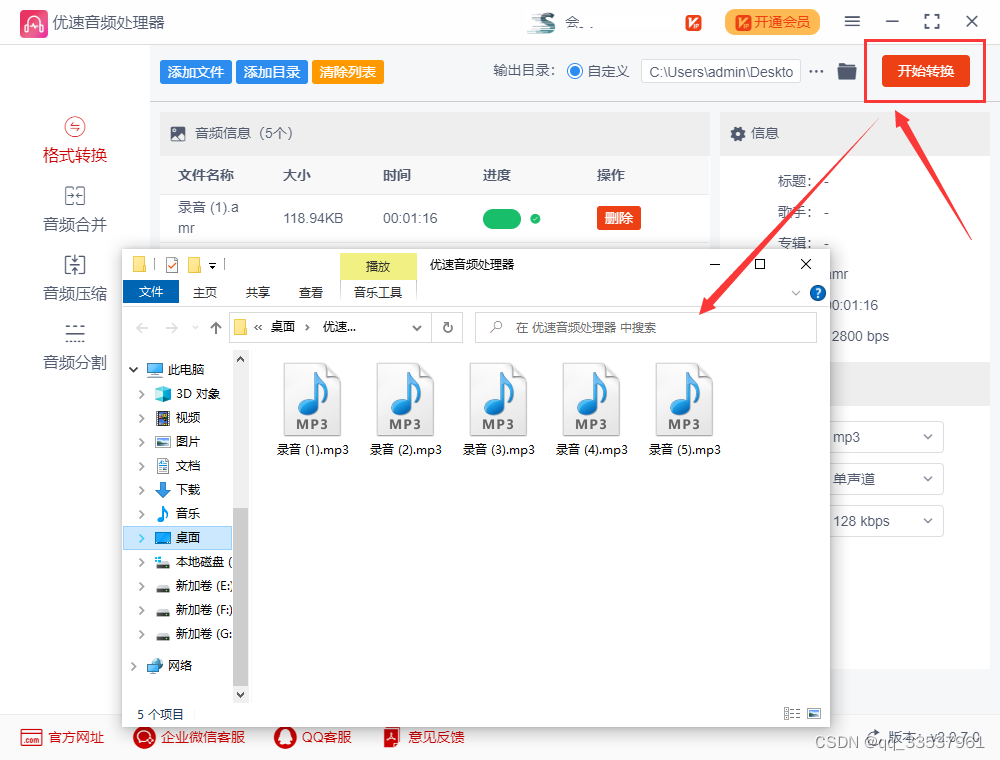
Task: Collapse 此电脑 tree node
Action: coord(133,370)
